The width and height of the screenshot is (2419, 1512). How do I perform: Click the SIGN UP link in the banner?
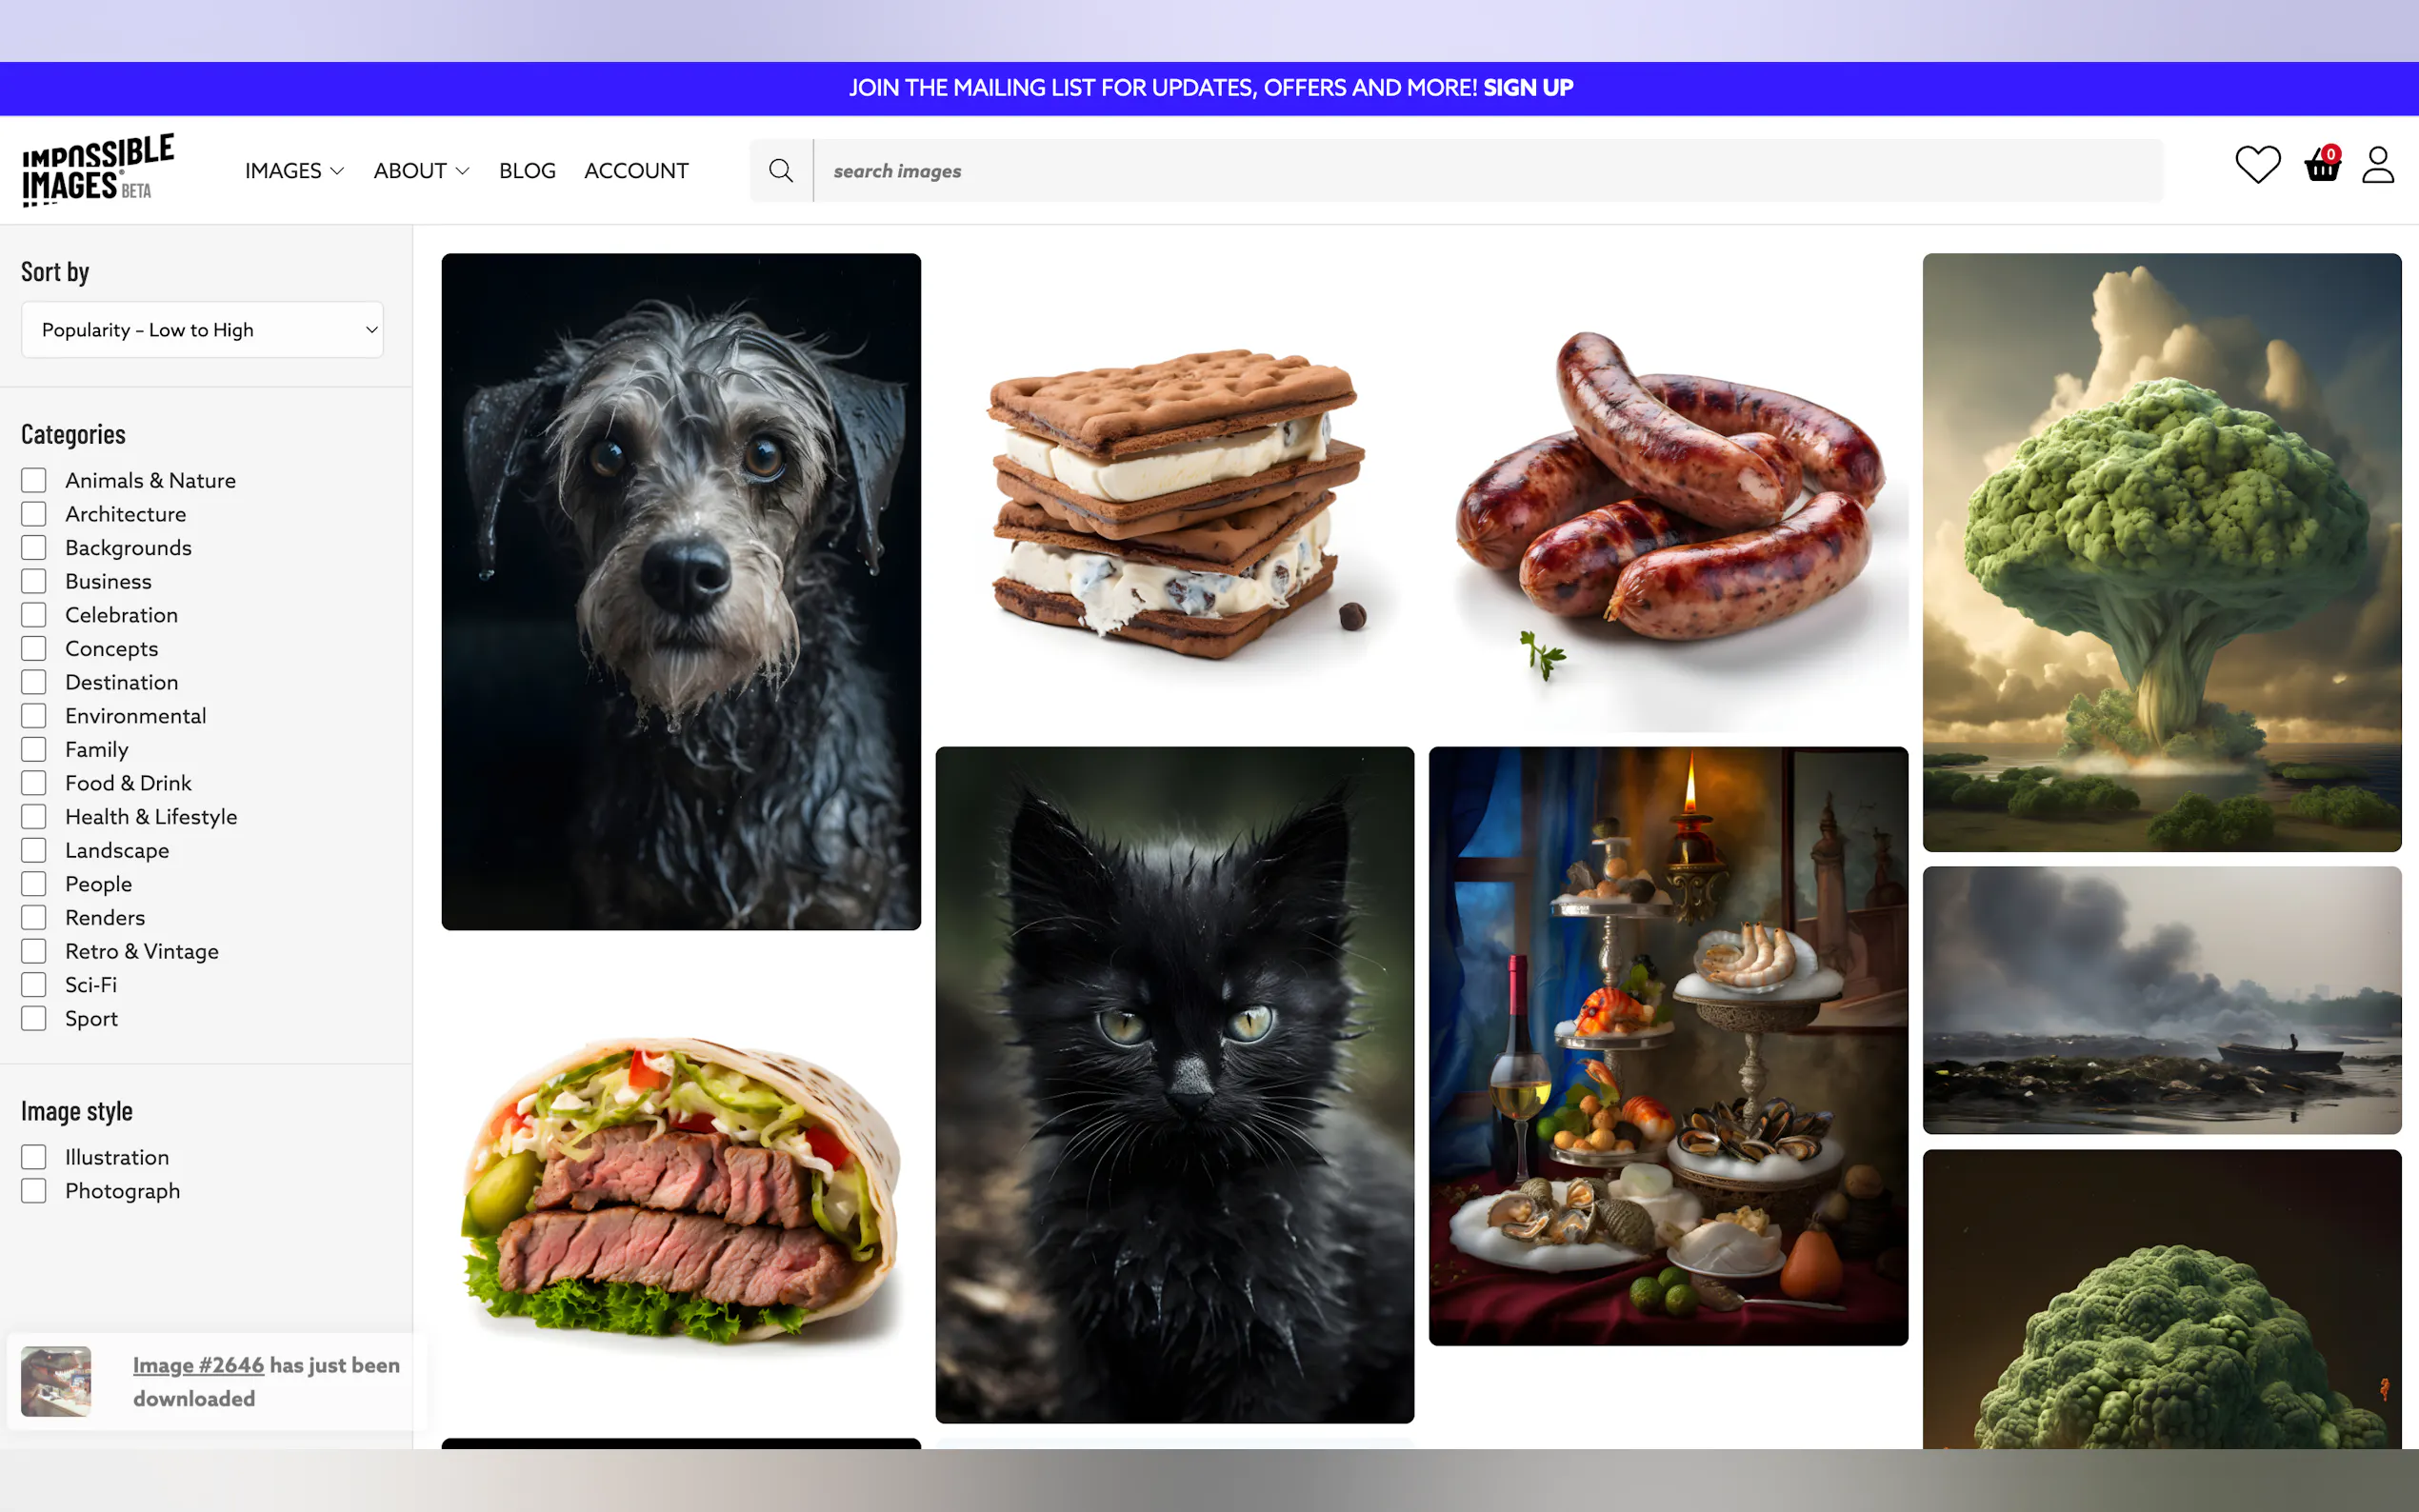(x=1527, y=87)
